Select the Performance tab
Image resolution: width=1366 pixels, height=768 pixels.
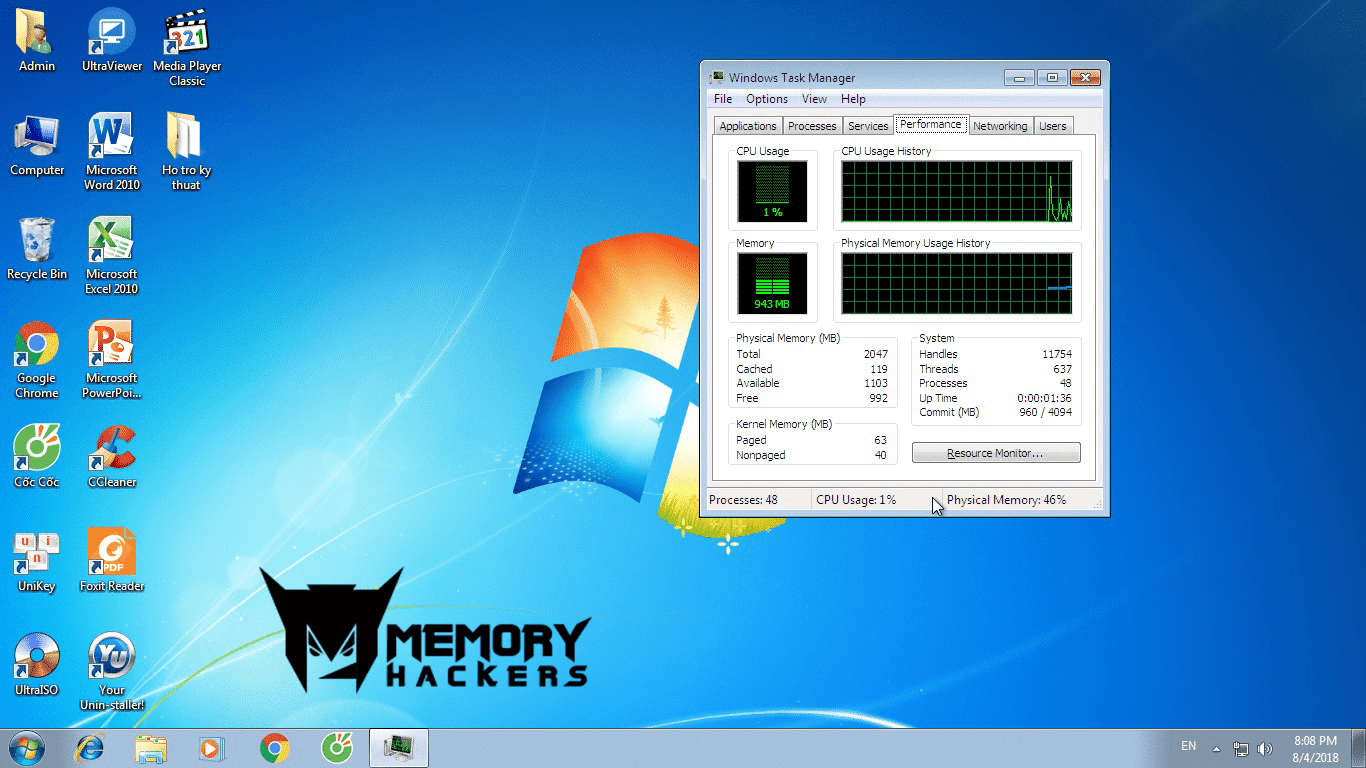click(931, 124)
